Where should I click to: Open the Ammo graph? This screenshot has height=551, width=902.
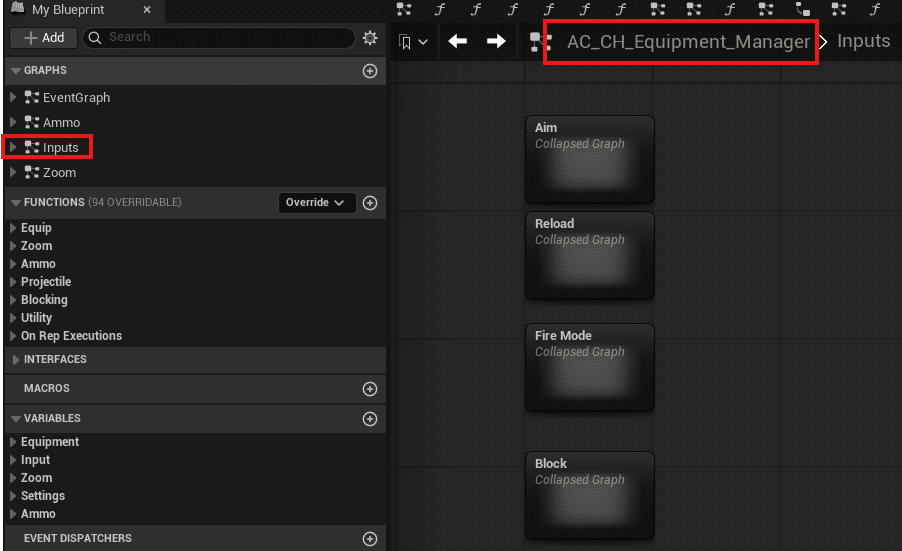pos(62,123)
